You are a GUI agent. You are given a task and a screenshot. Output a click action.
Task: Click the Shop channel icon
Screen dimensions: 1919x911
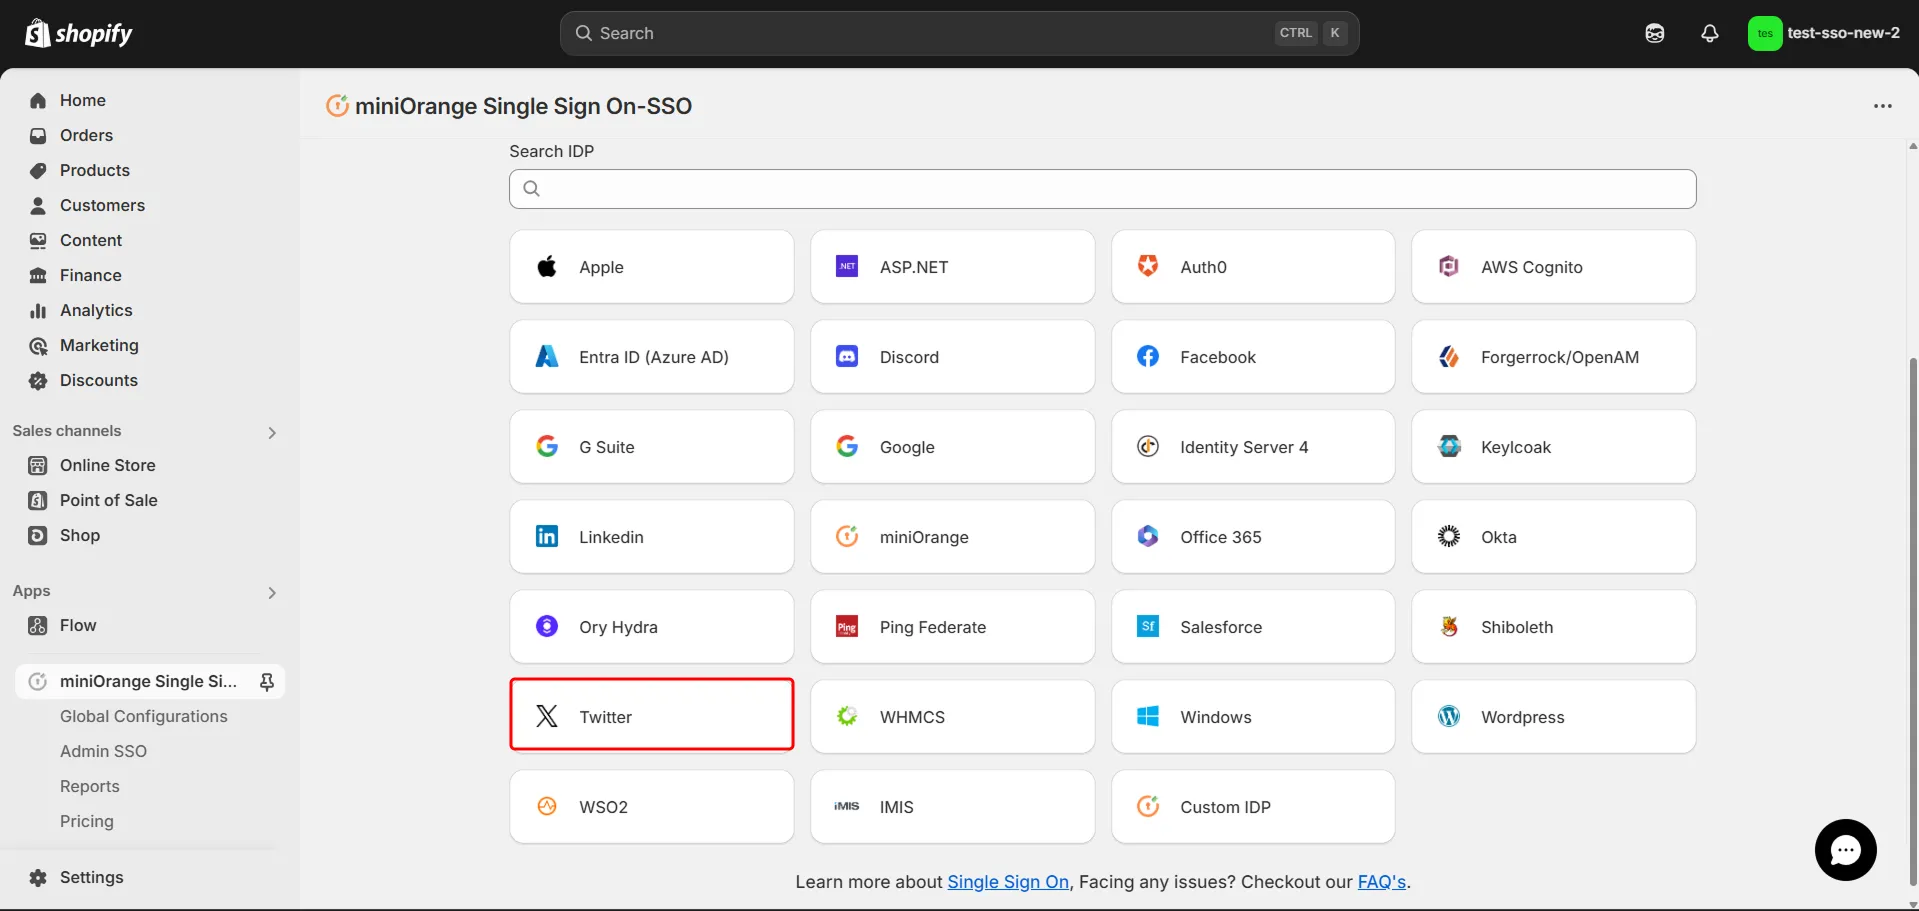pyautogui.click(x=38, y=535)
